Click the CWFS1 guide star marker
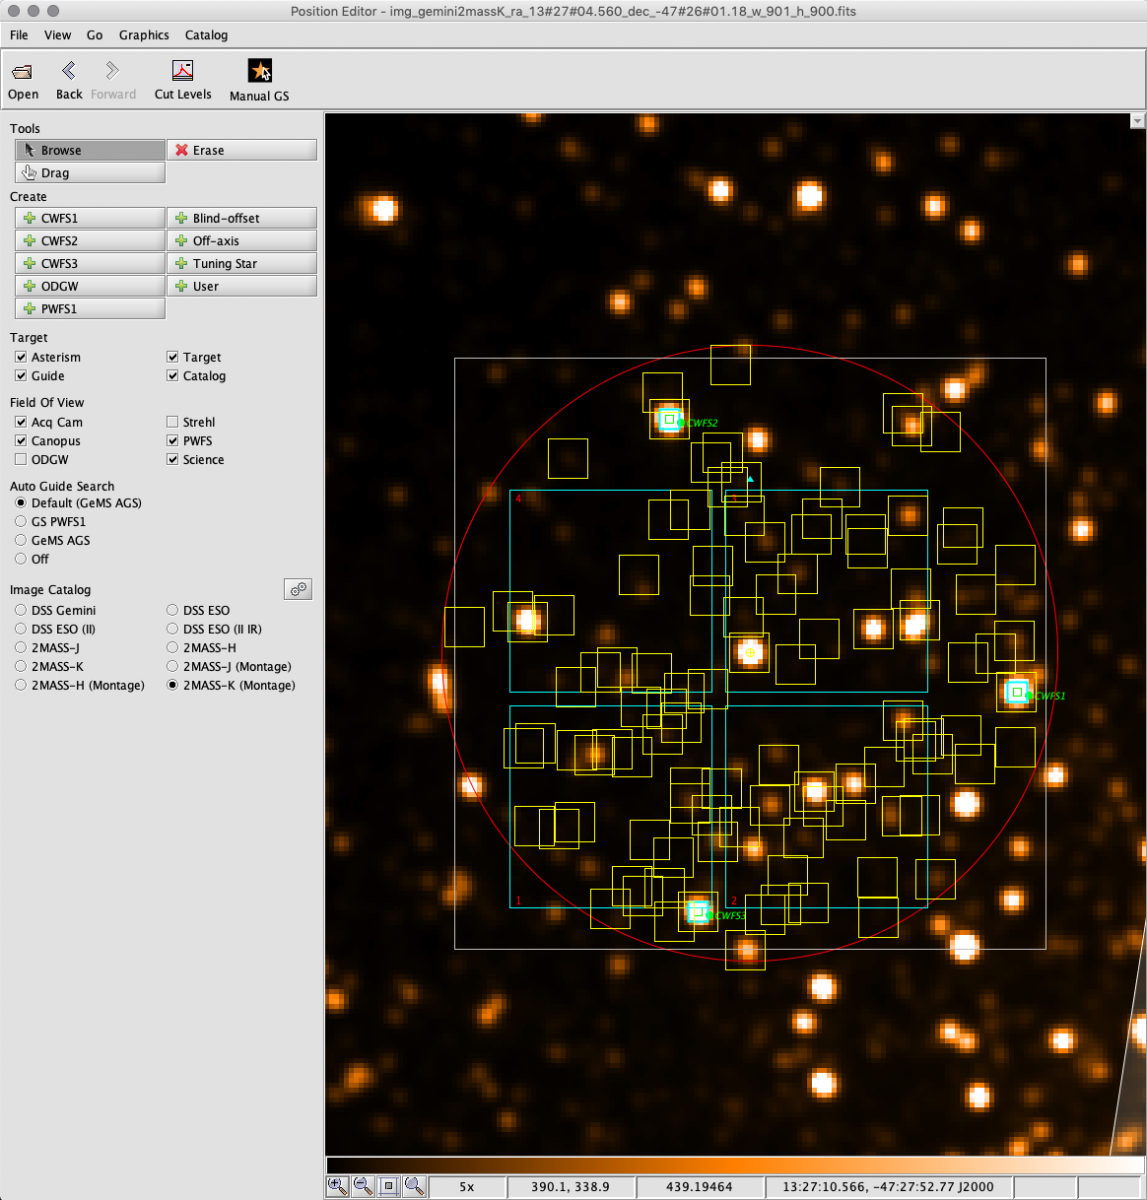1147x1200 pixels. tap(1017, 691)
